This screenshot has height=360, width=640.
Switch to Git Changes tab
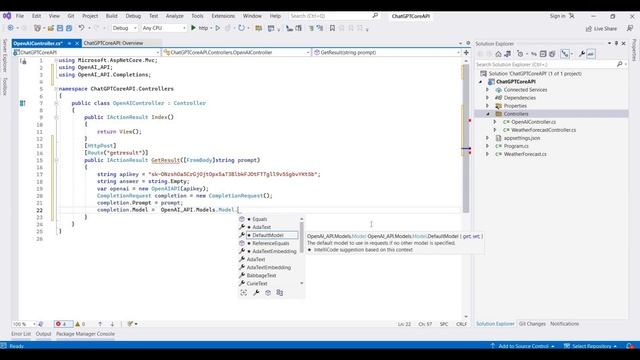click(532, 324)
